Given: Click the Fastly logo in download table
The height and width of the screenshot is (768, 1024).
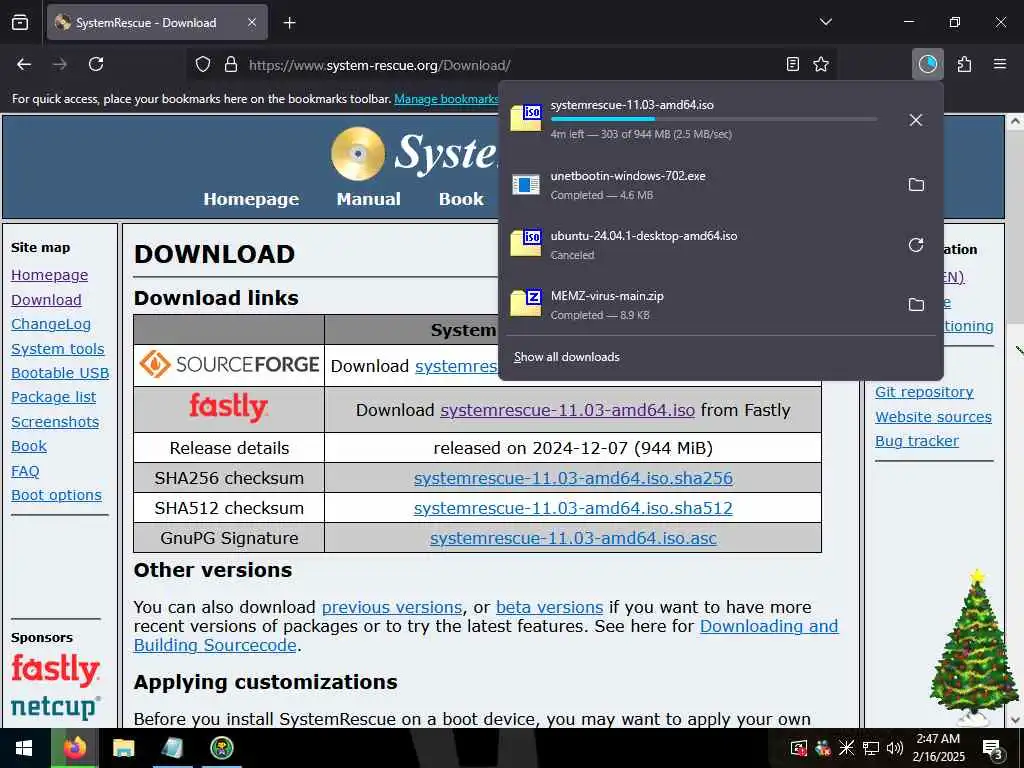Looking at the screenshot, I should 229,408.
